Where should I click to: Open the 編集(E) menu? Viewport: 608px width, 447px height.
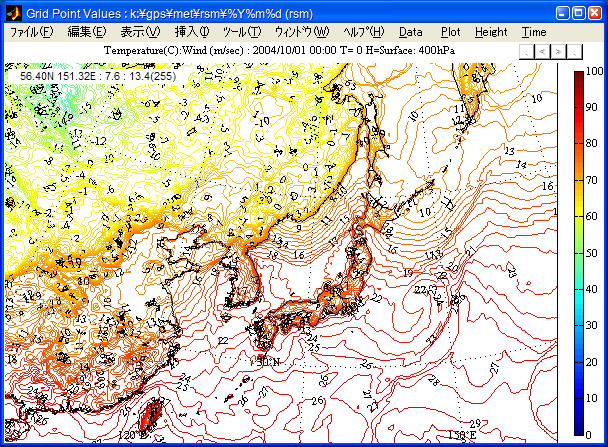(86, 32)
